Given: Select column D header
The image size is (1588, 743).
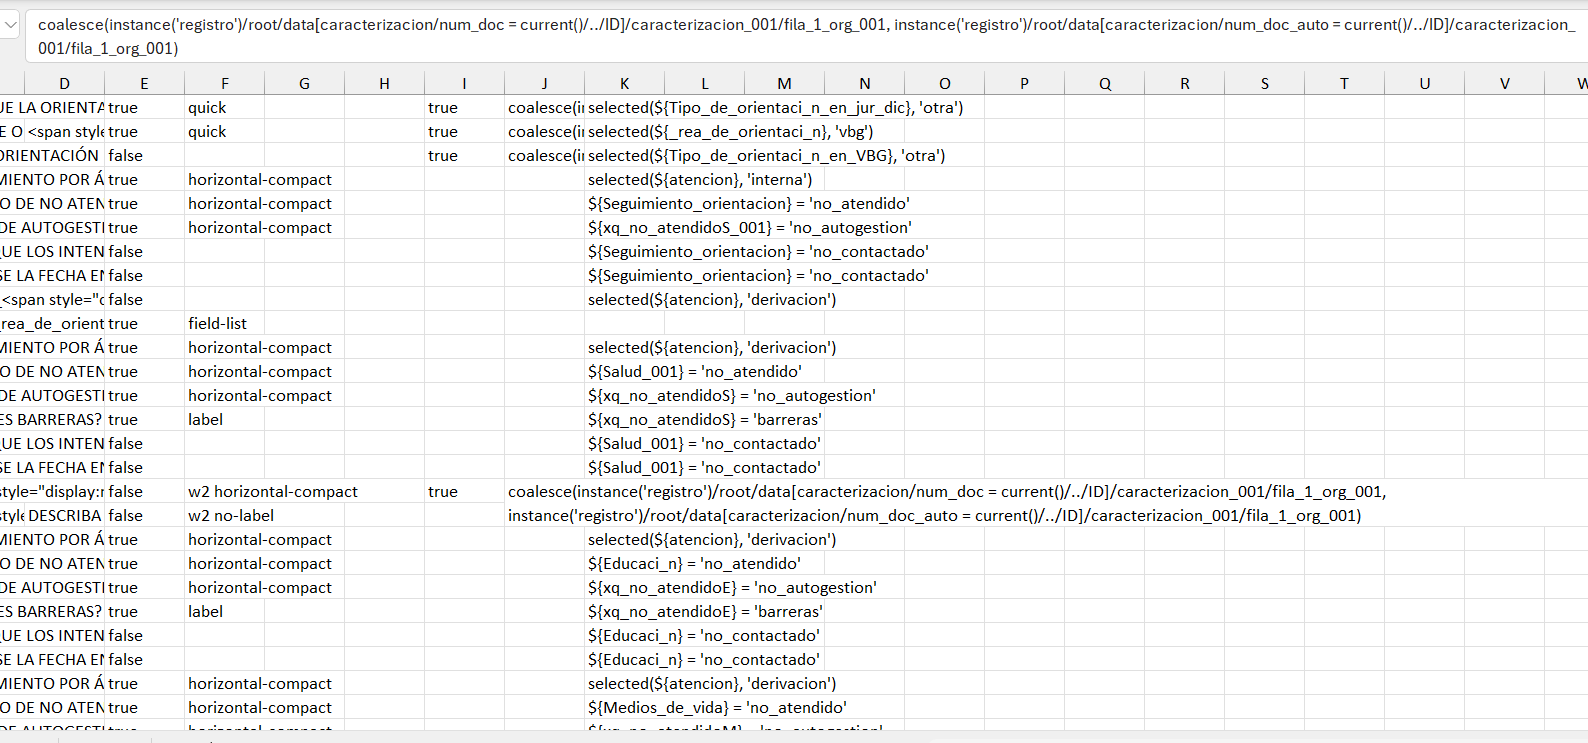Looking at the screenshot, I should coord(64,84).
